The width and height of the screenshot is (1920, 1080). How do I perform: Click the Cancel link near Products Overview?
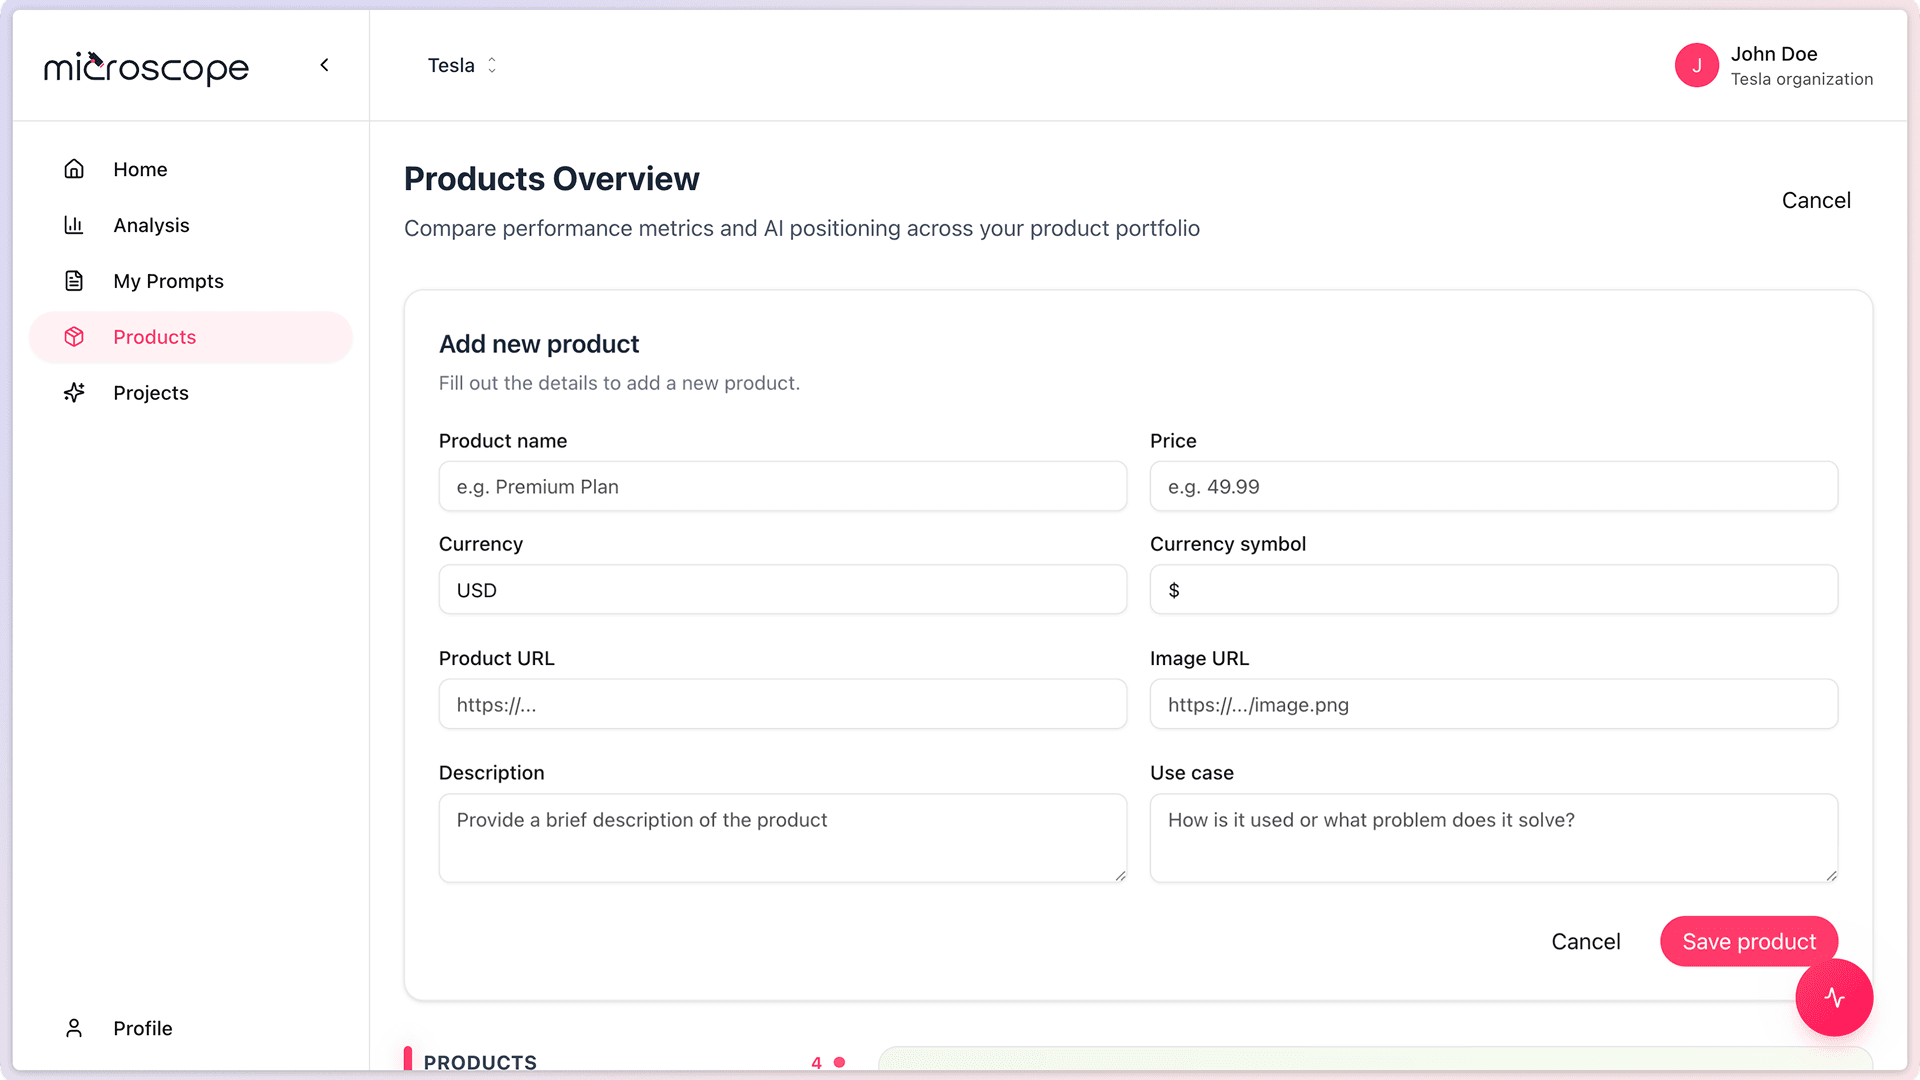pyautogui.click(x=1816, y=200)
